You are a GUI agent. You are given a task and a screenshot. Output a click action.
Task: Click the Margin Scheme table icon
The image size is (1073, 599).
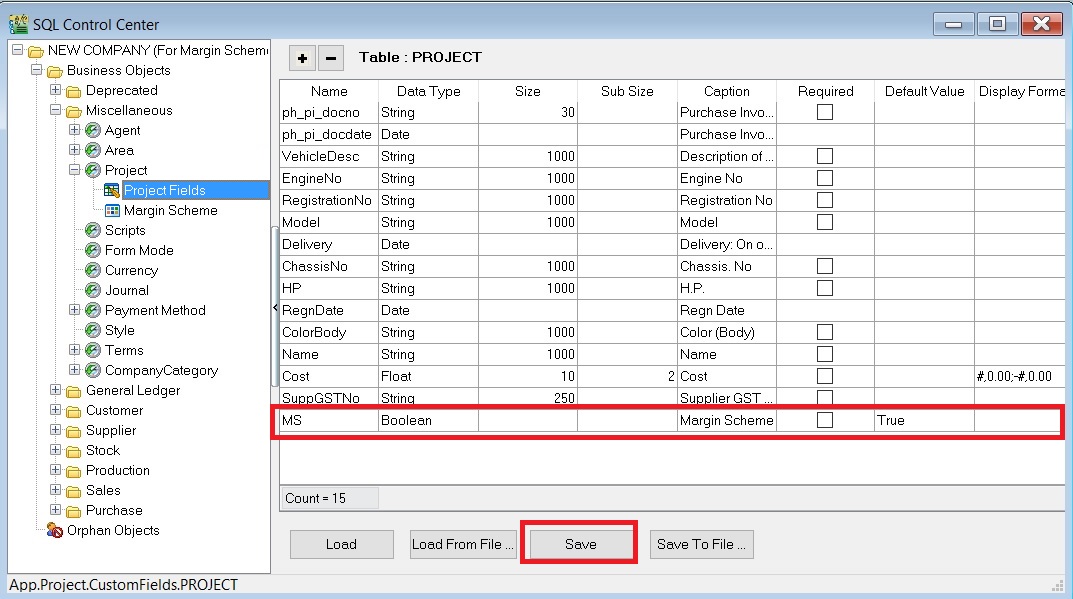coord(112,210)
